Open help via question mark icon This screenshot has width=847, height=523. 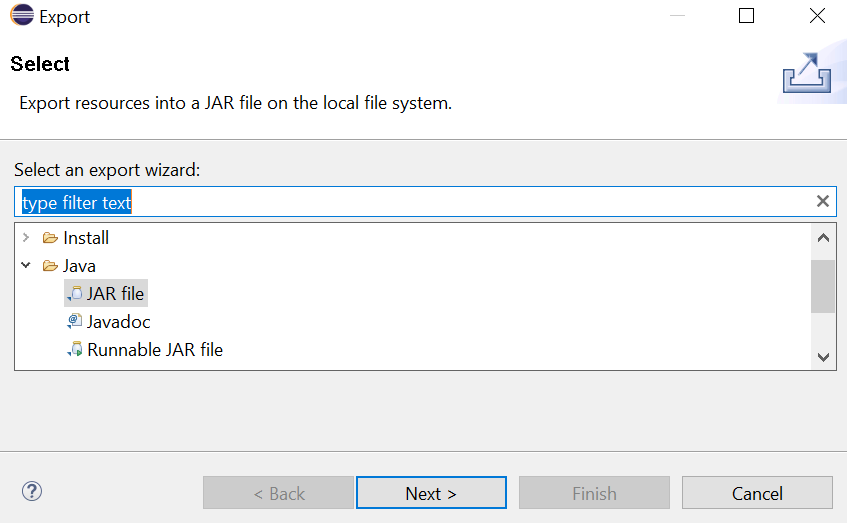(x=32, y=491)
